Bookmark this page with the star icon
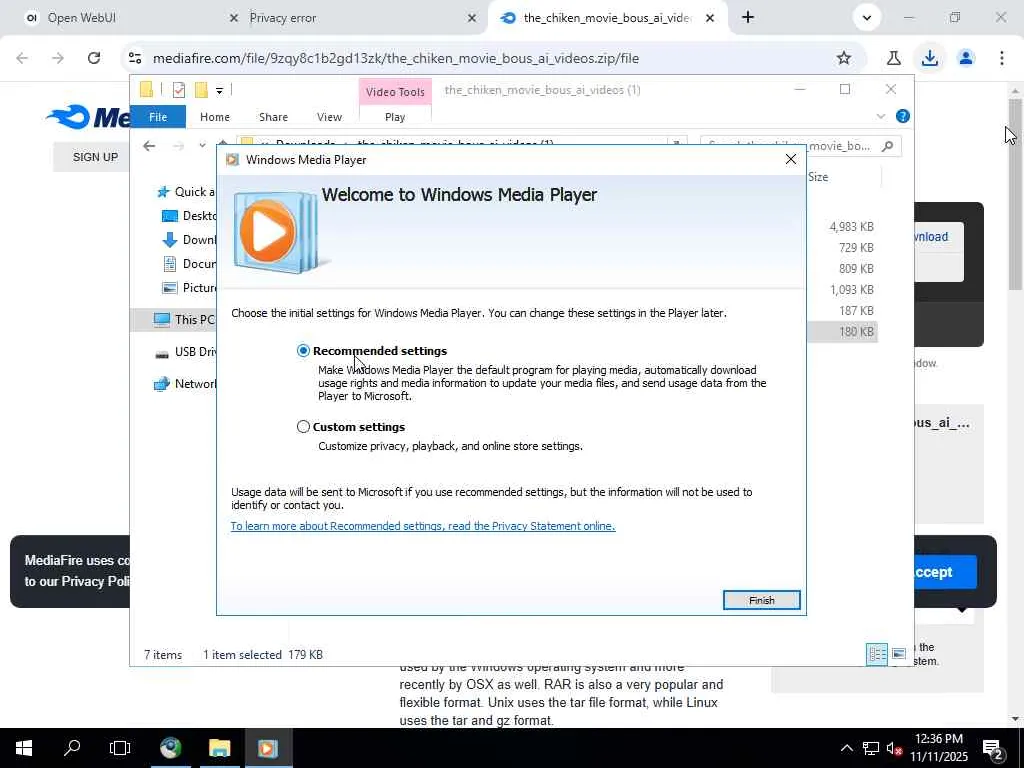 (x=844, y=58)
